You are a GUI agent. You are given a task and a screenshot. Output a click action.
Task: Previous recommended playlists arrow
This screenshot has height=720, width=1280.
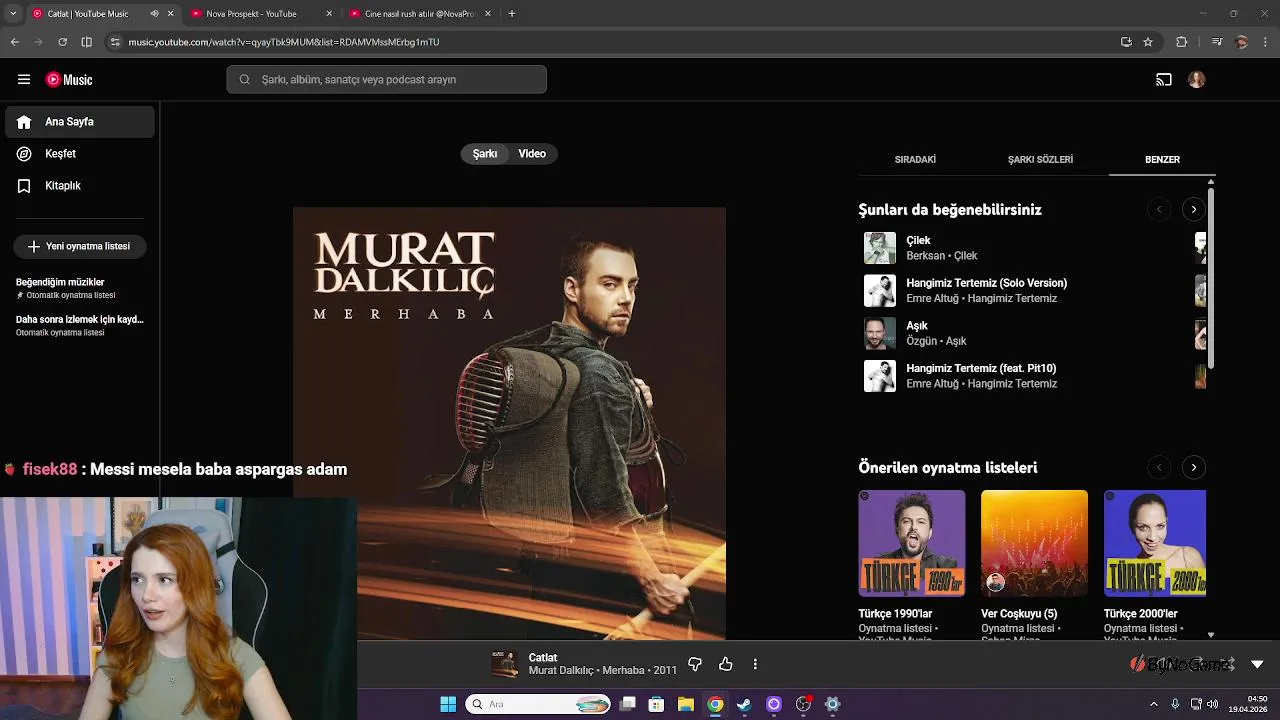(1159, 467)
